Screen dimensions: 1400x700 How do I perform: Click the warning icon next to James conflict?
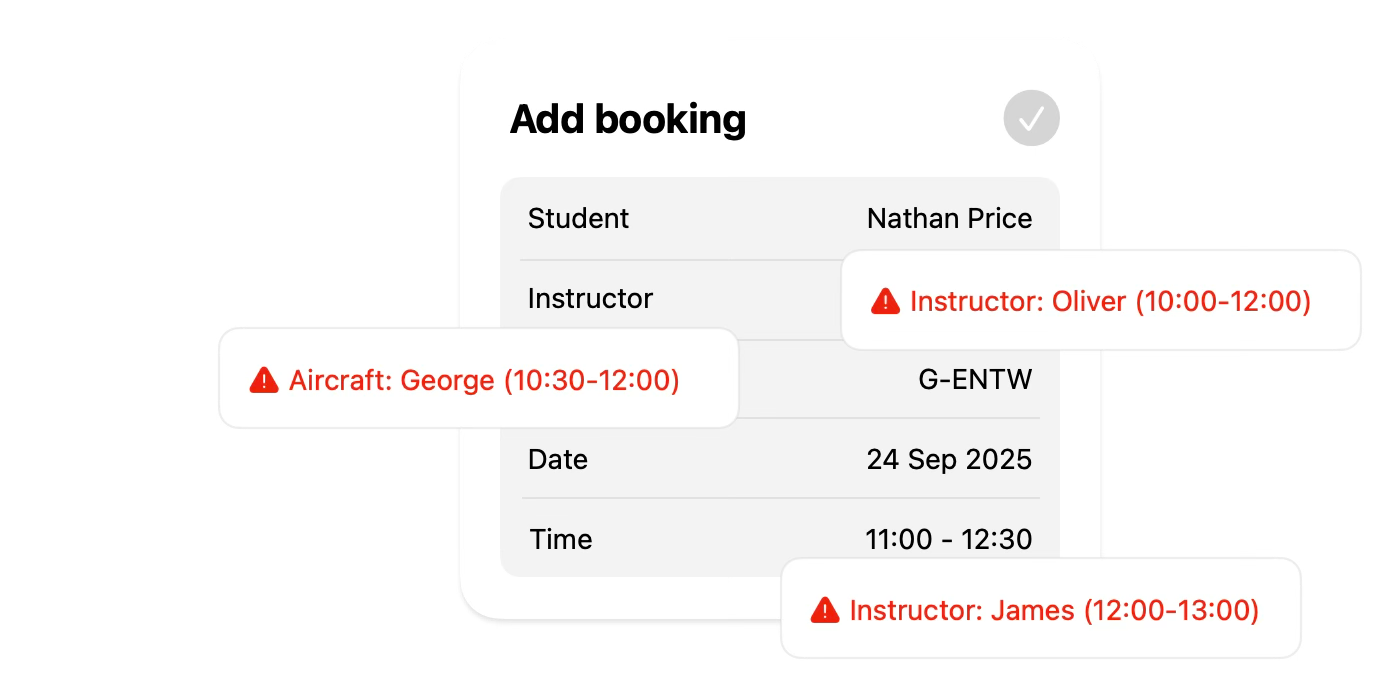[x=824, y=608]
